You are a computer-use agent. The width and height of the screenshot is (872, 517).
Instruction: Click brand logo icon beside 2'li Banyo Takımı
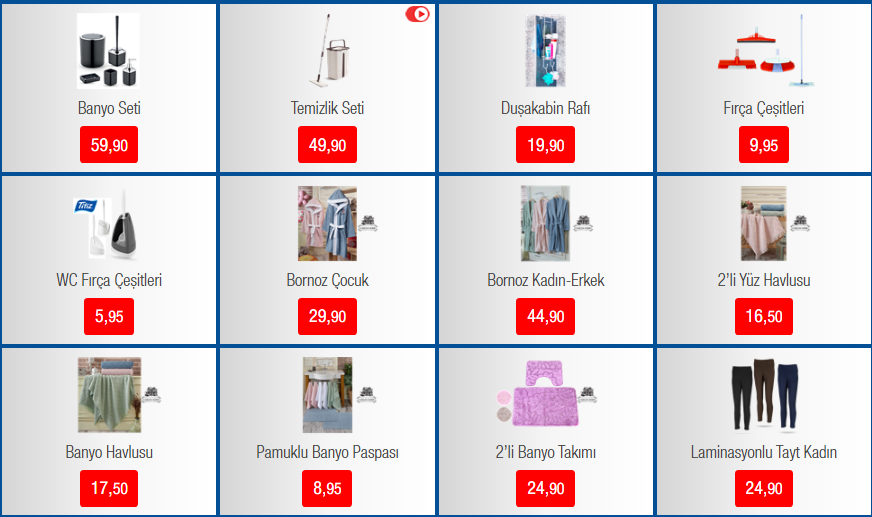click(587, 395)
